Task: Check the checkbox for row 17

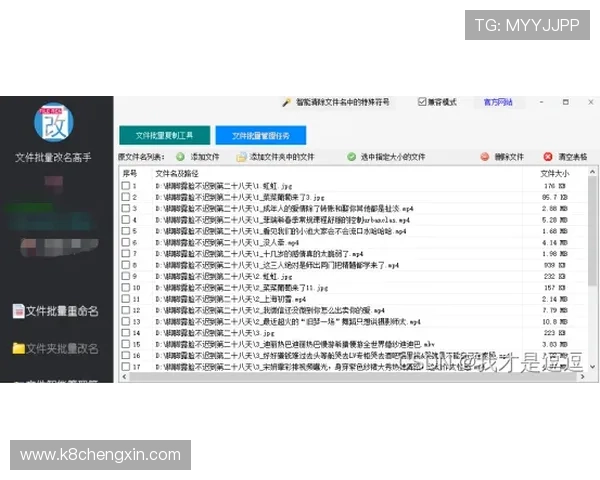Action: point(126,366)
